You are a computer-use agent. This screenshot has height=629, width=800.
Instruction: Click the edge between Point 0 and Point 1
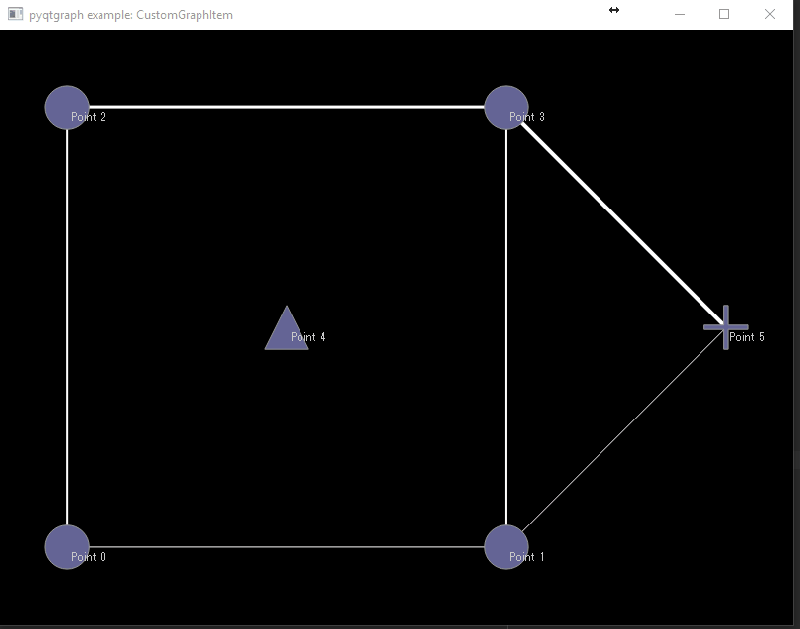coord(290,546)
